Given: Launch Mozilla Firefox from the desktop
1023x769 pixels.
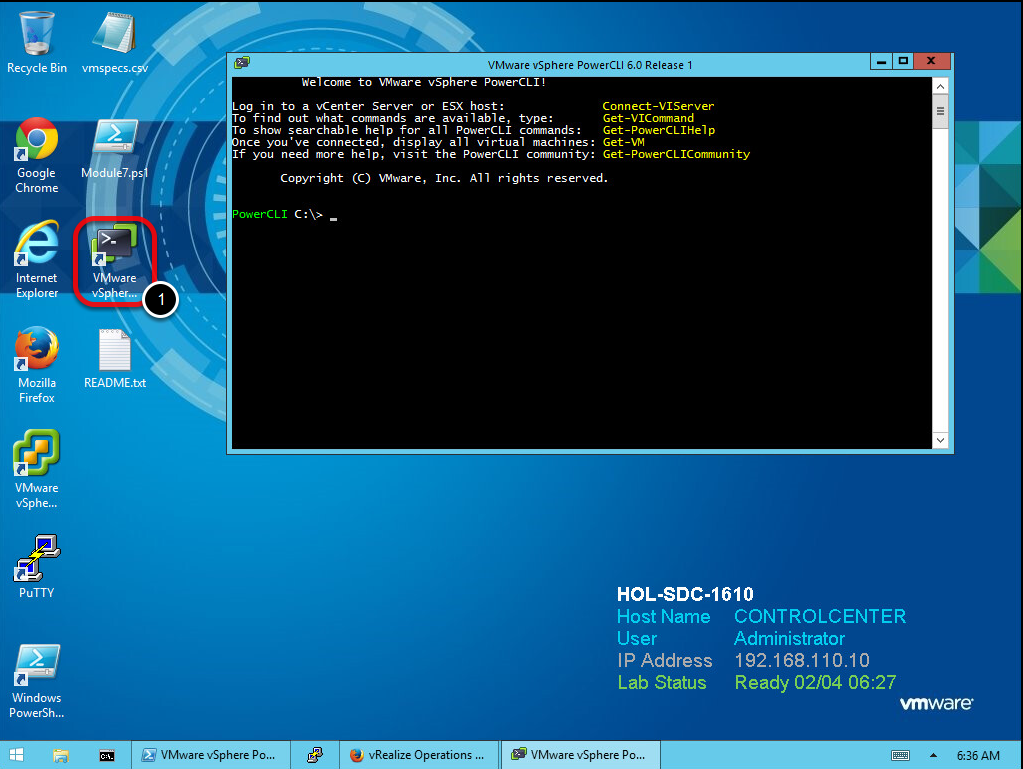Looking at the screenshot, I should pyautogui.click(x=37, y=365).
